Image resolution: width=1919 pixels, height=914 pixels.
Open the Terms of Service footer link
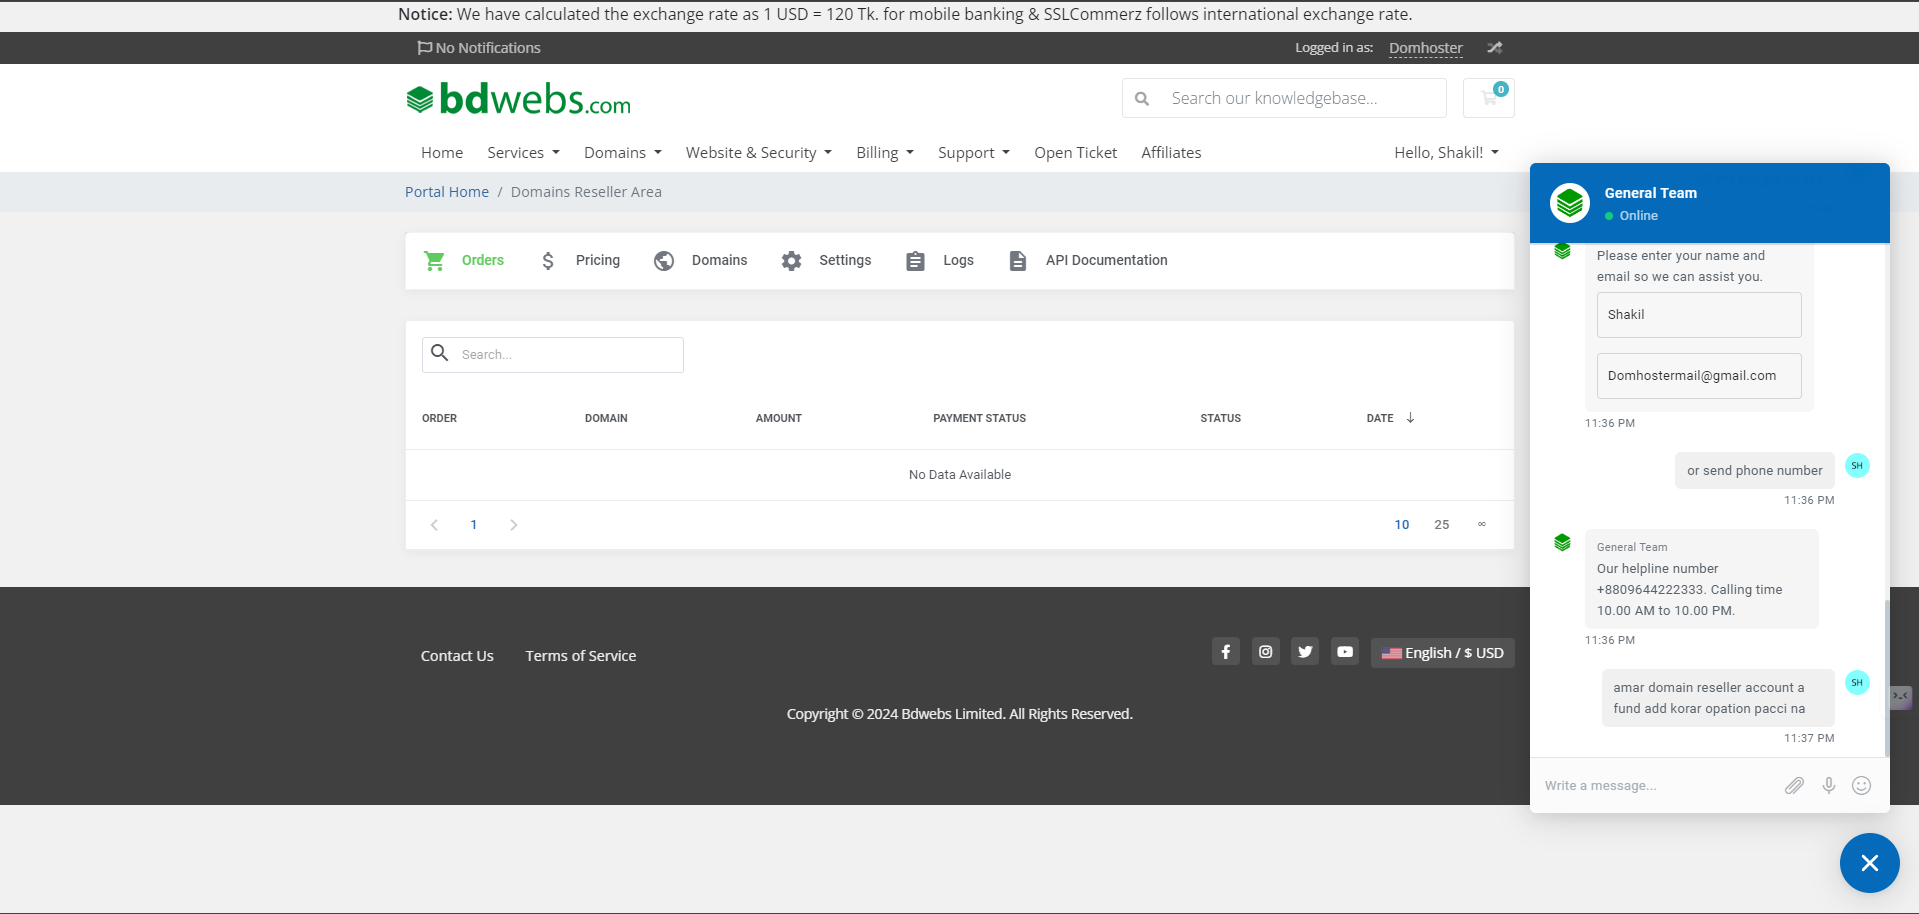pyautogui.click(x=581, y=656)
